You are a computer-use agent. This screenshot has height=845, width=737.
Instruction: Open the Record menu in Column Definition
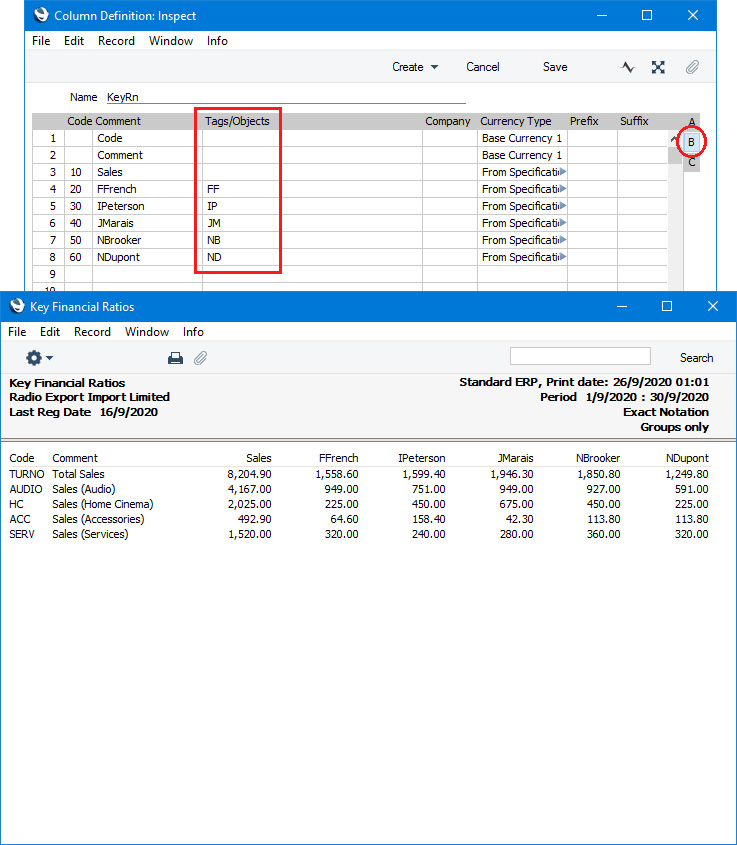pyautogui.click(x=116, y=41)
